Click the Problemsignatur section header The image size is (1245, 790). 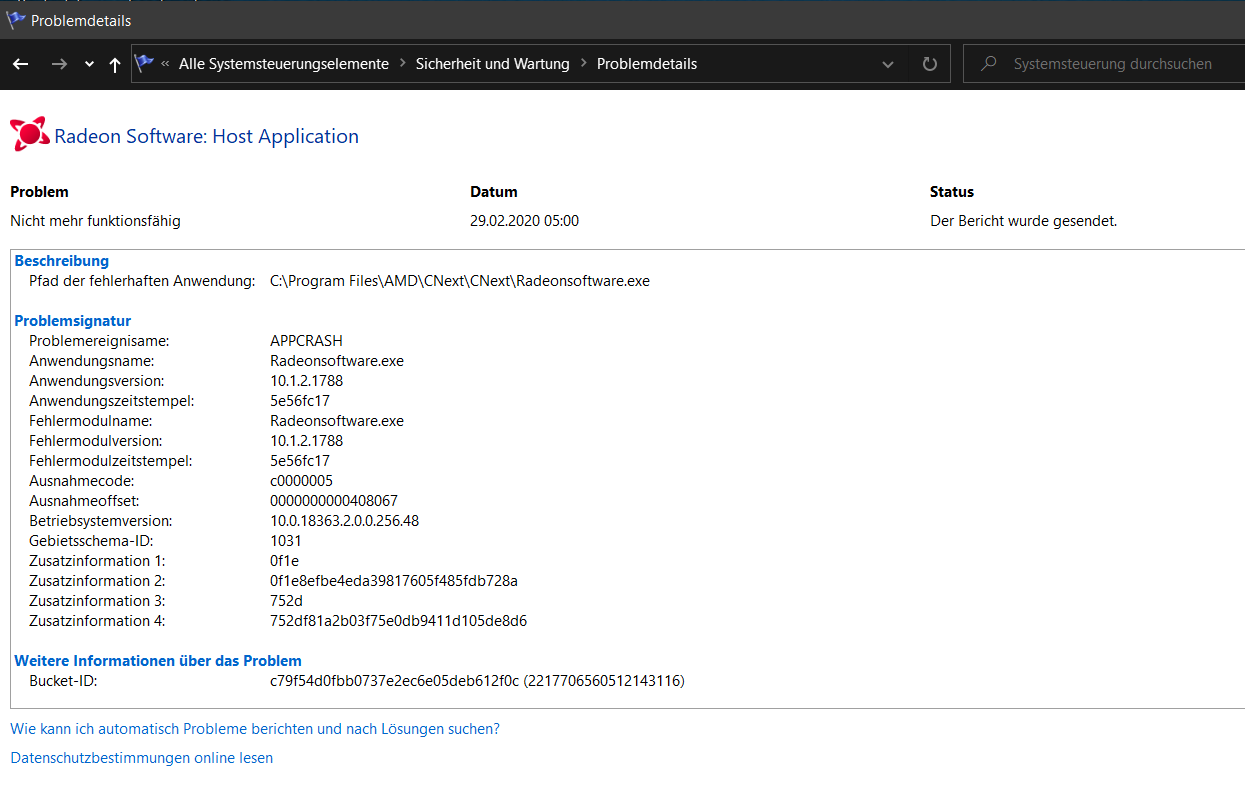pyautogui.click(x=73, y=321)
